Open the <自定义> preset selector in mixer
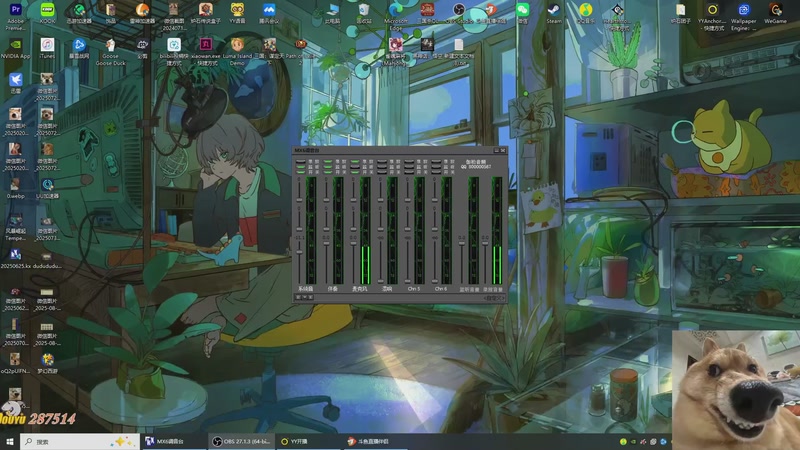The height and width of the screenshot is (450, 800). [494, 298]
